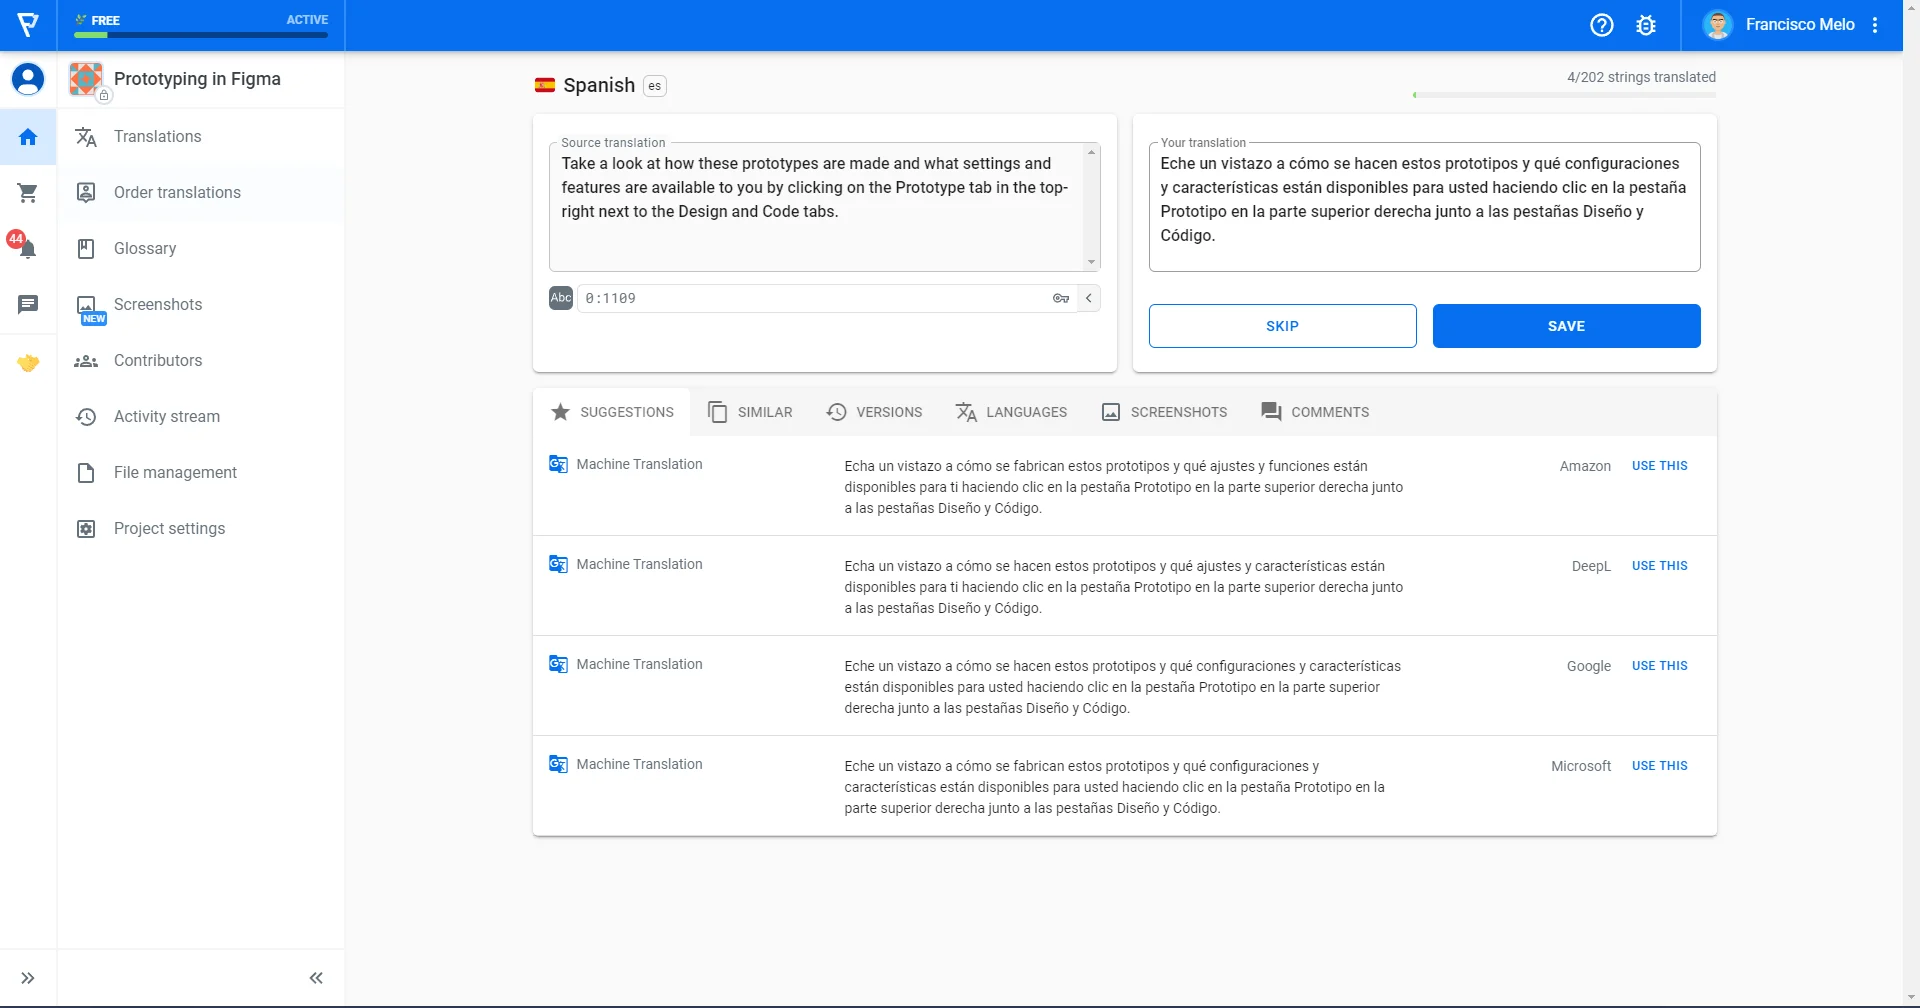The width and height of the screenshot is (1920, 1008).
Task: Click the key icon beside string ID
Action: [1060, 298]
